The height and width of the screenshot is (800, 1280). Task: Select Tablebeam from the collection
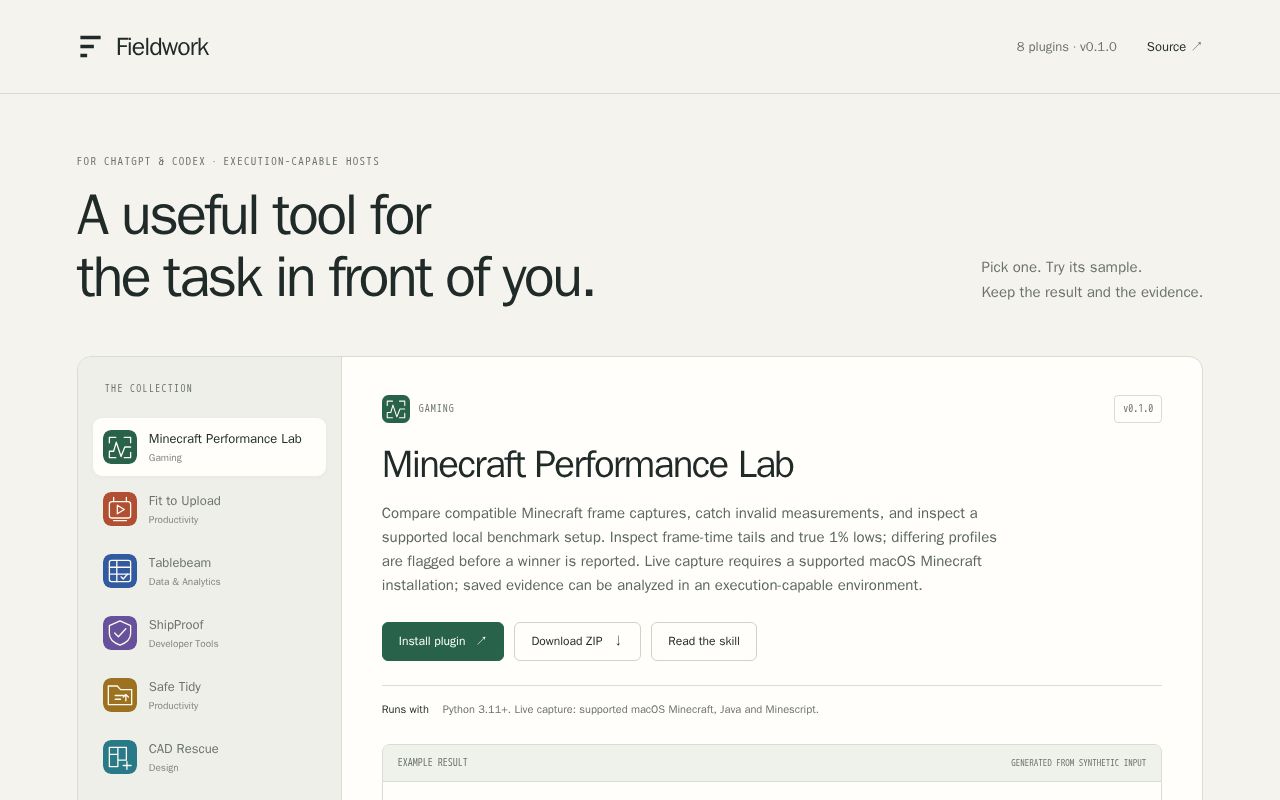[x=209, y=571]
